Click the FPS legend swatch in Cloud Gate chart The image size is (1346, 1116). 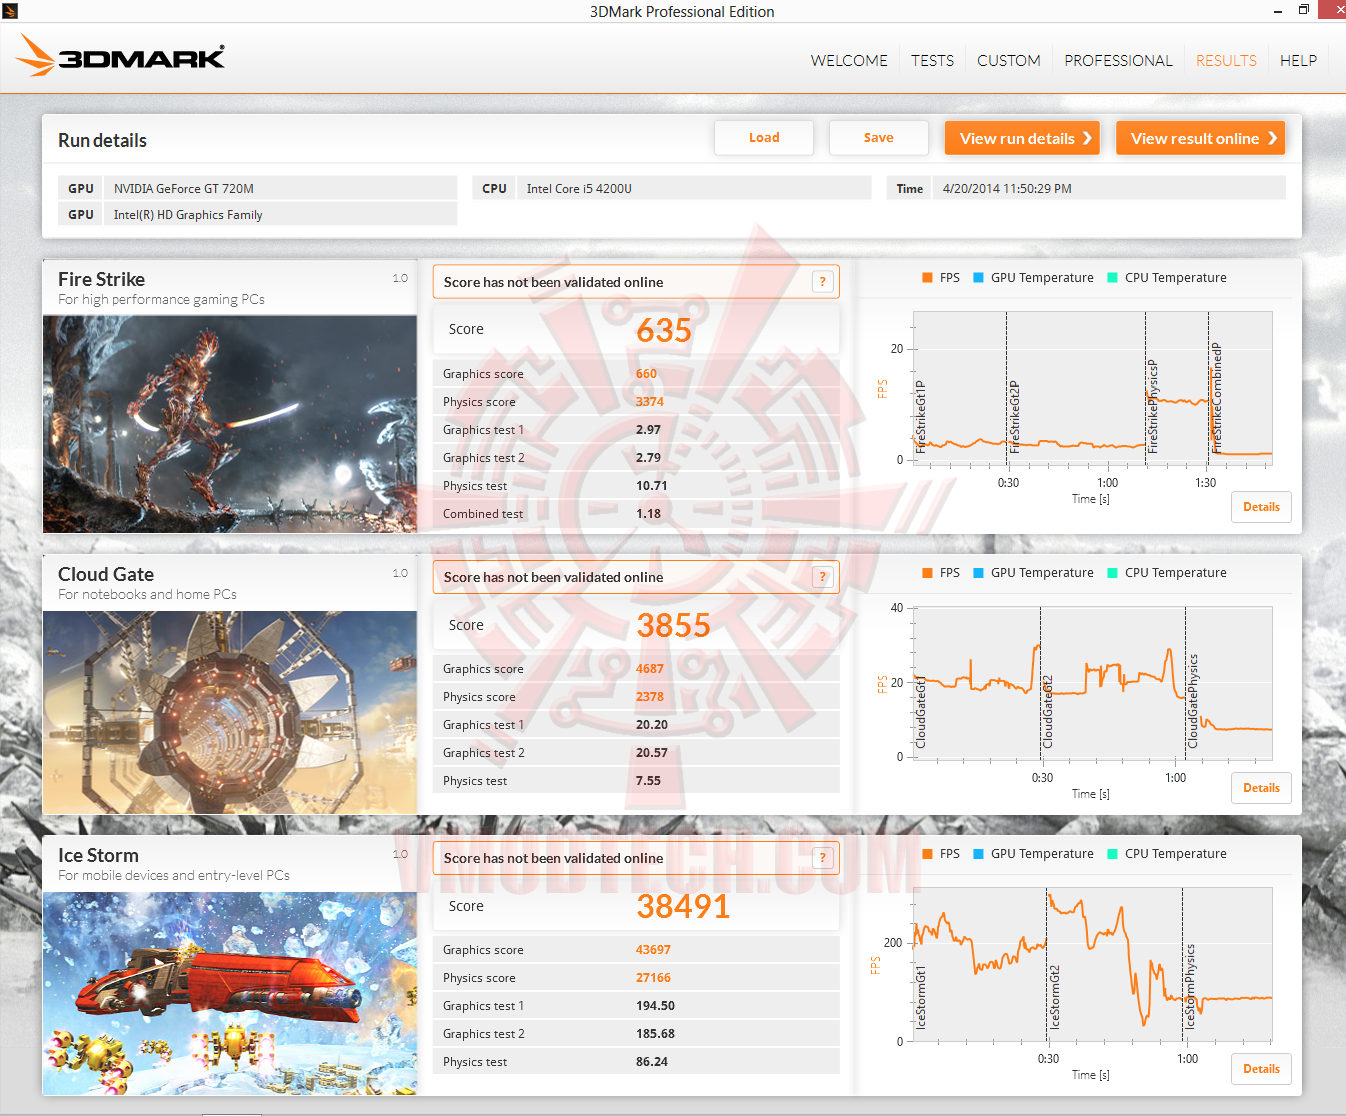tap(927, 573)
